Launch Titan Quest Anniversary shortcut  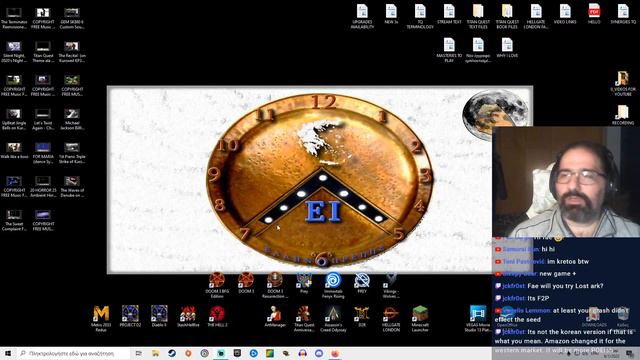click(x=304, y=318)
